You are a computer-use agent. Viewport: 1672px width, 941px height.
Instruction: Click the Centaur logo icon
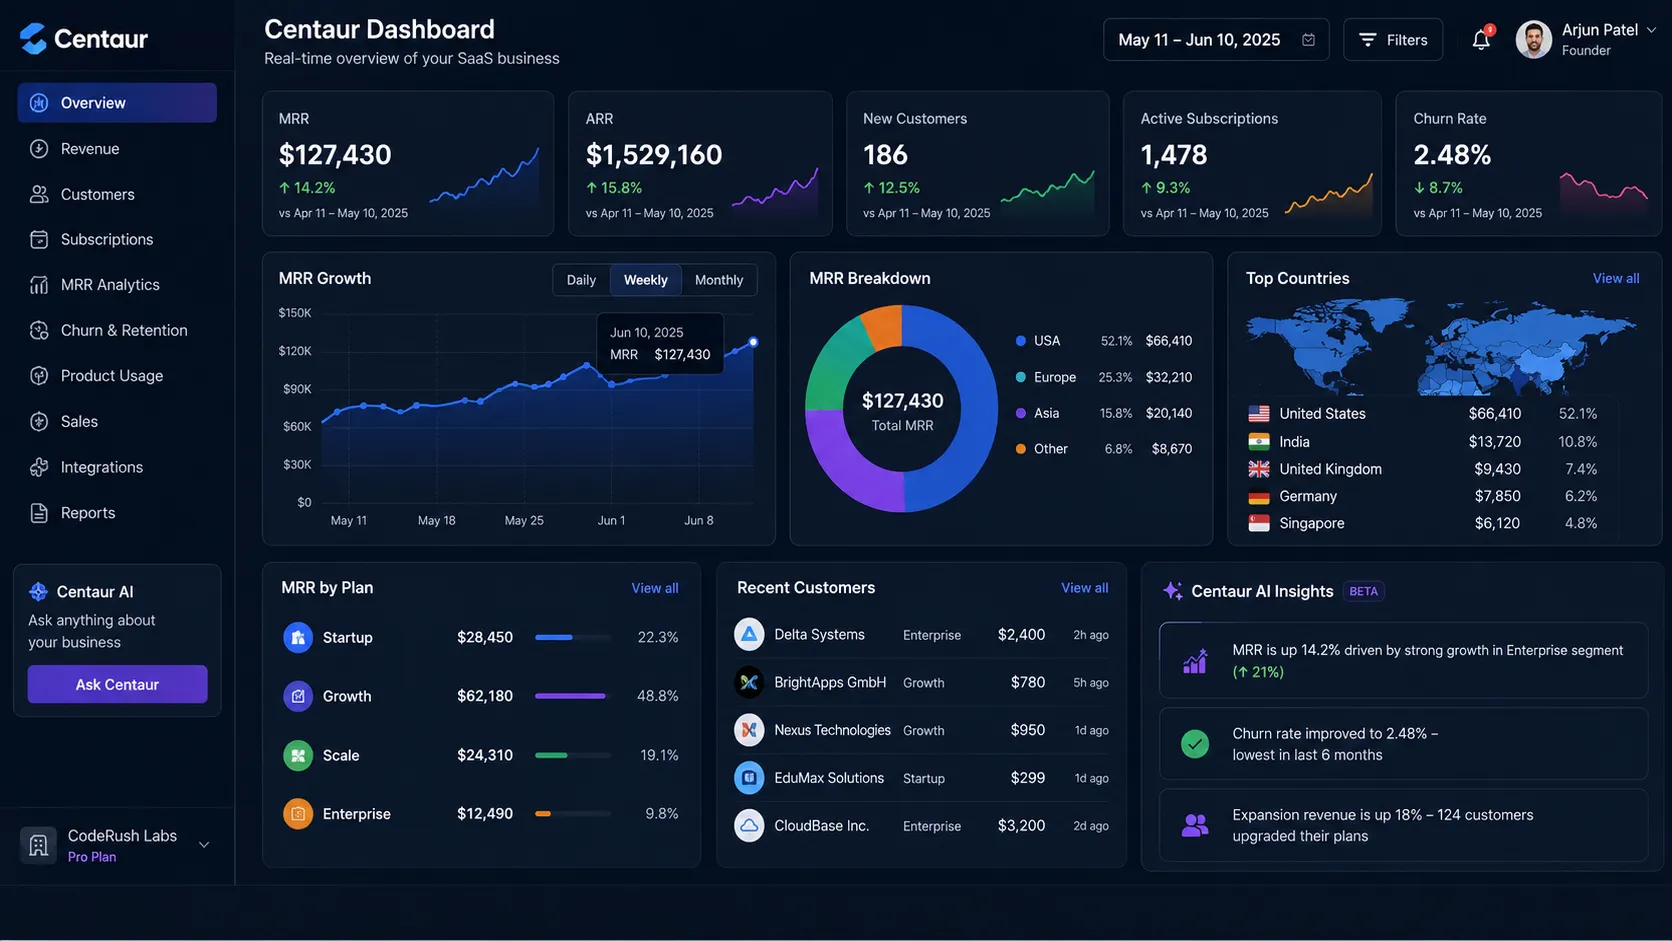click(x=33, y=39)
